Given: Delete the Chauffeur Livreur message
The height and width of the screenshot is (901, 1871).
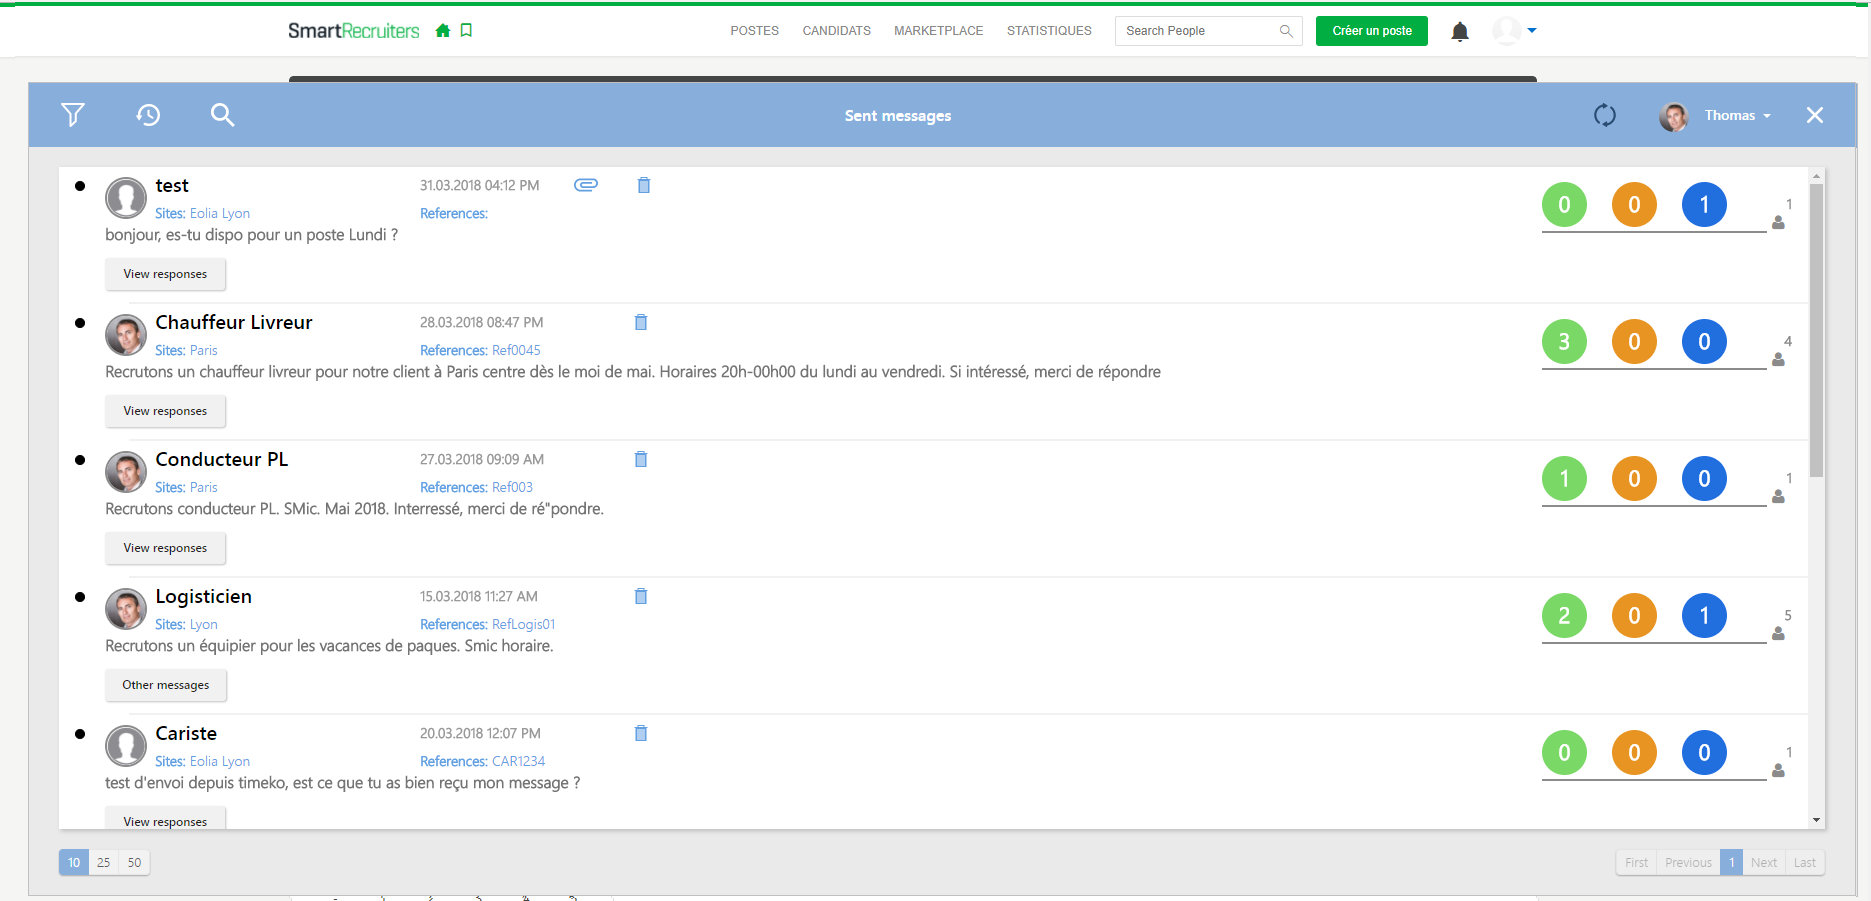Looking at the screenshot, I should (x=641, y=322).
